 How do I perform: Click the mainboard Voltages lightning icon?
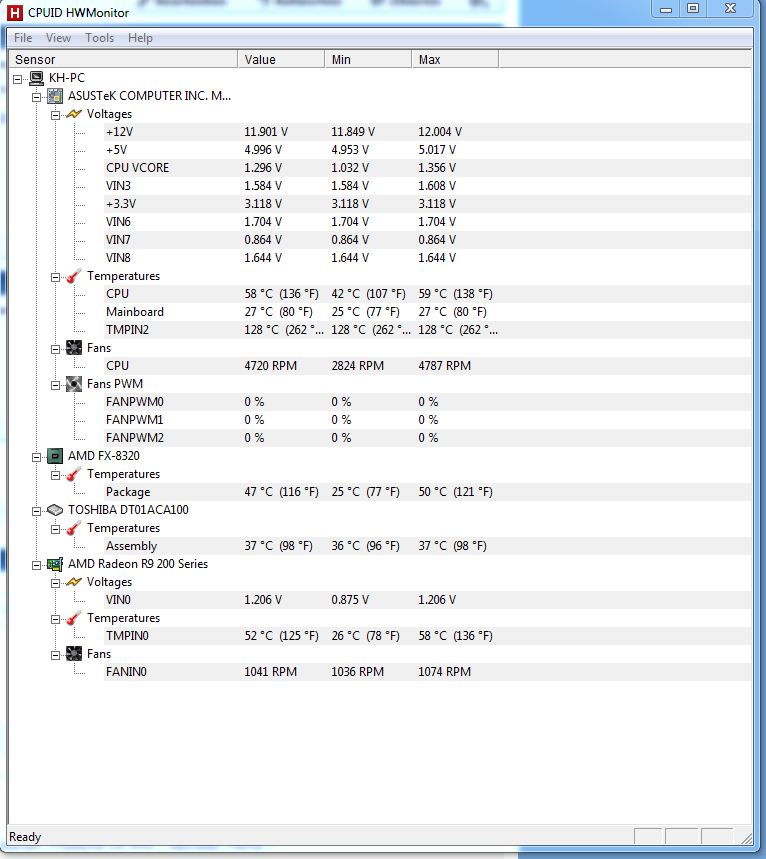click(x=74, y=114)
